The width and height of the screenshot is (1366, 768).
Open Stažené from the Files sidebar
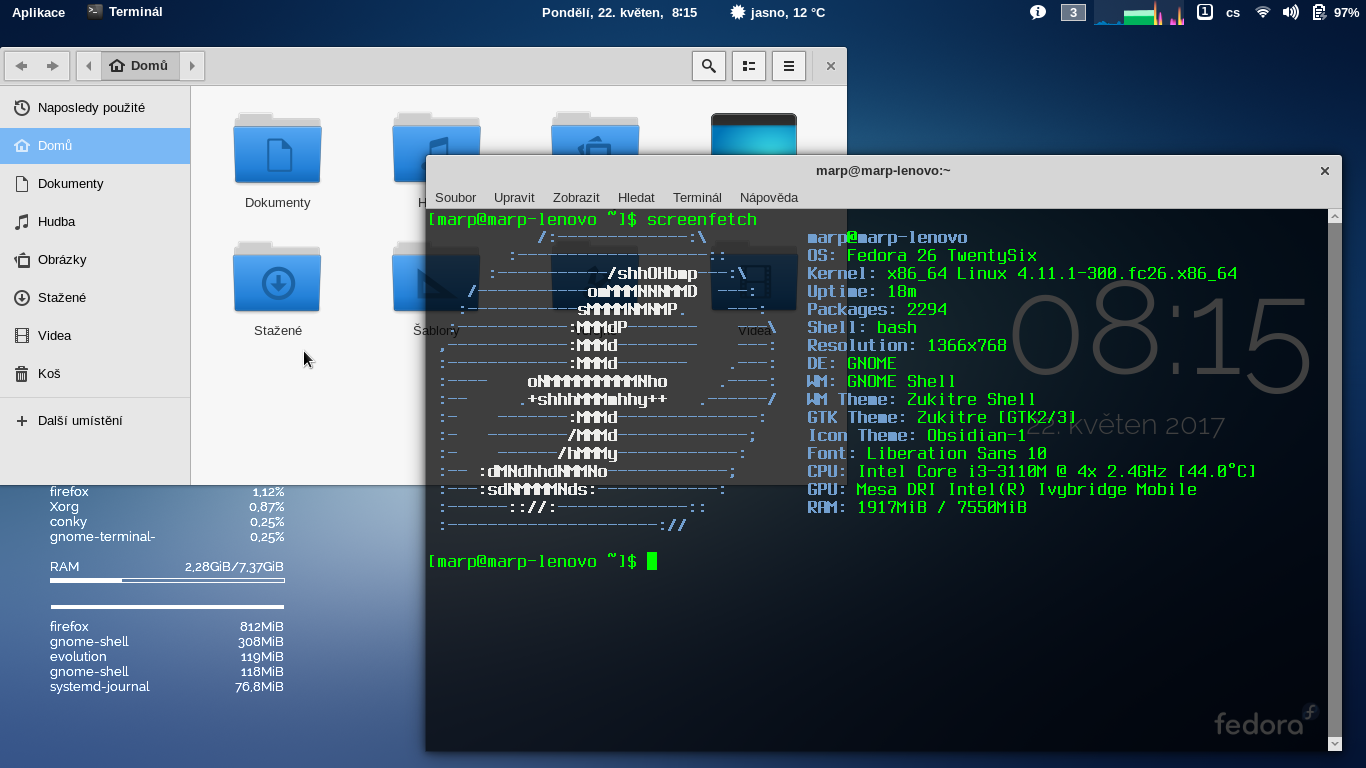95,297
